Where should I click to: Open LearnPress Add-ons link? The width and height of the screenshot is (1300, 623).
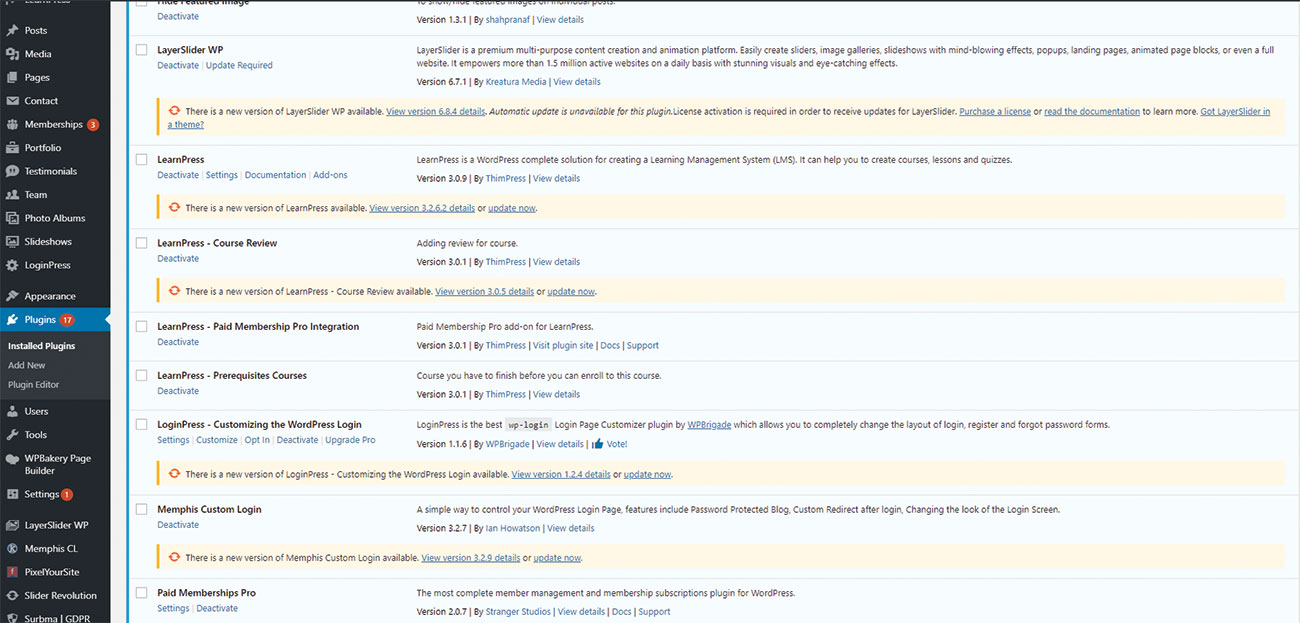pyautogui.click(x=330, y=175)
